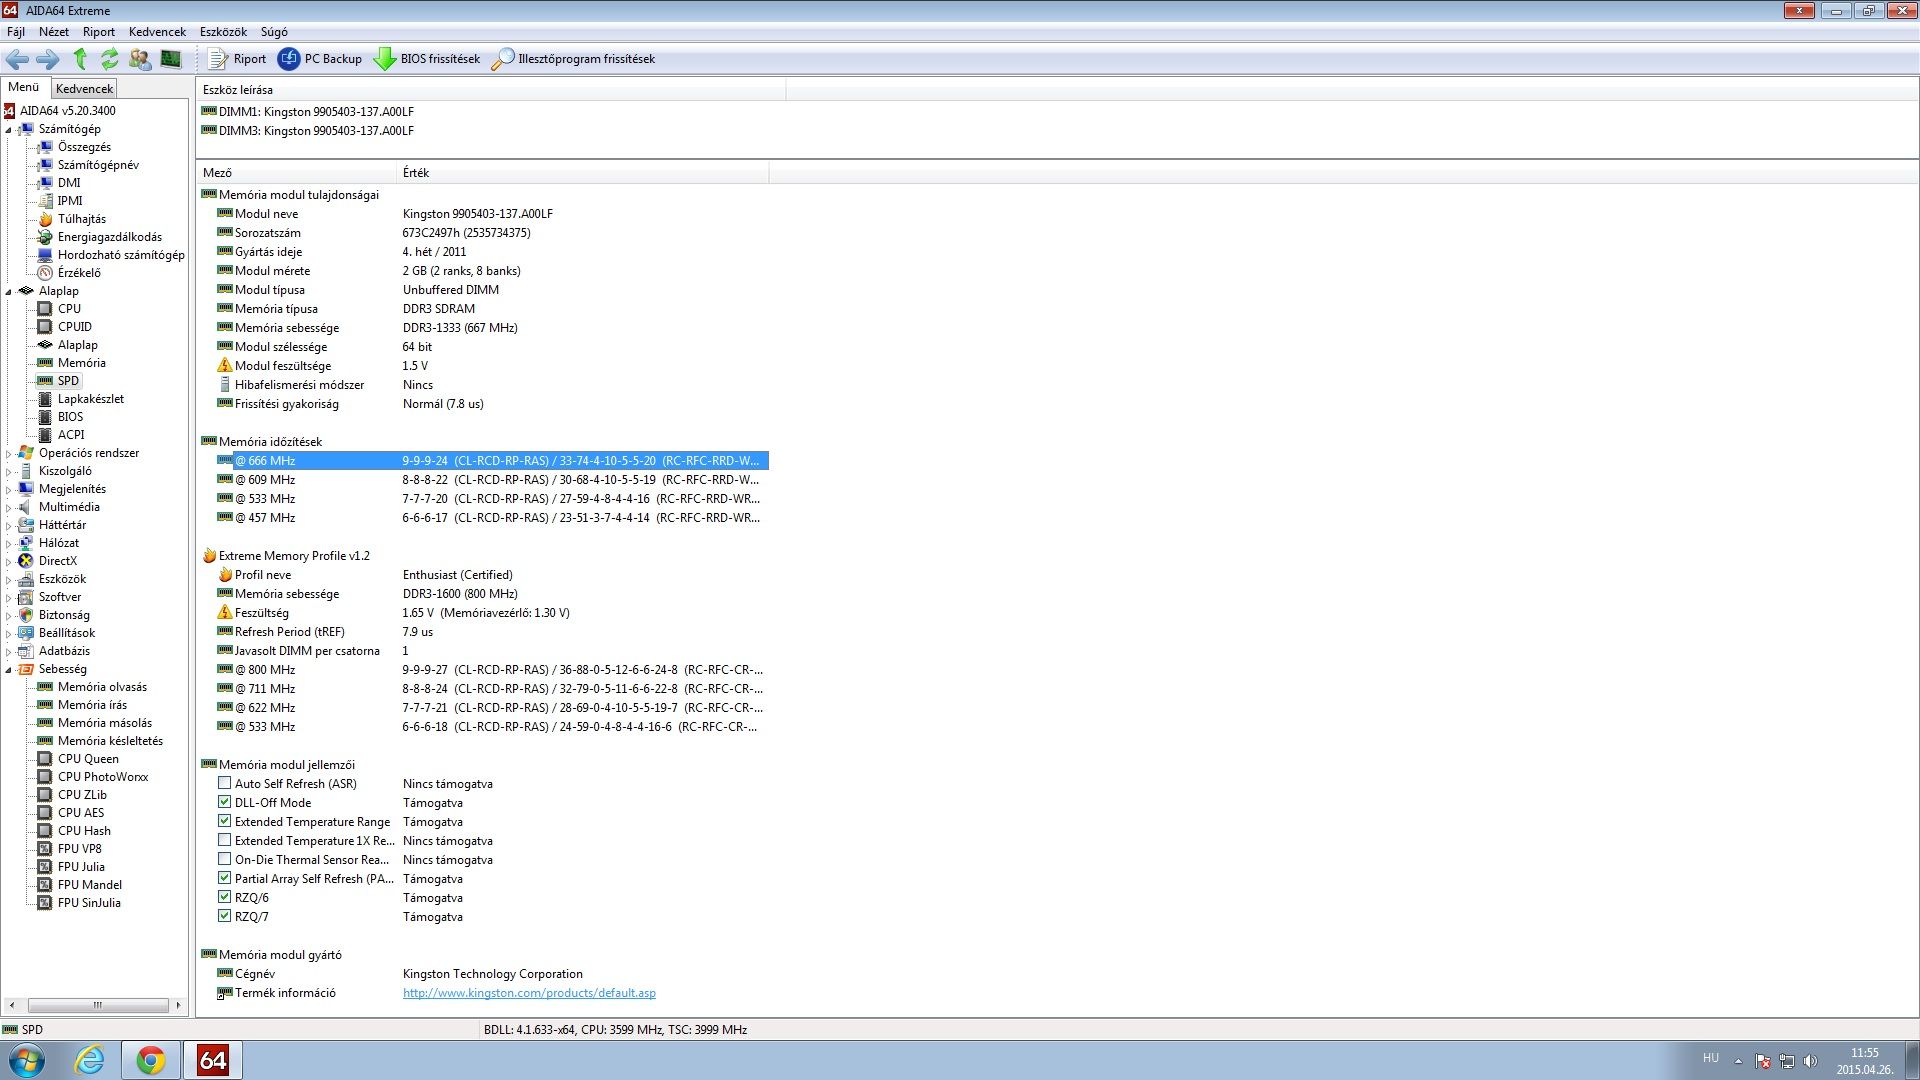The image size is (1920, 1080).
Task: Open Windows Start menu
Action: 27,1060
